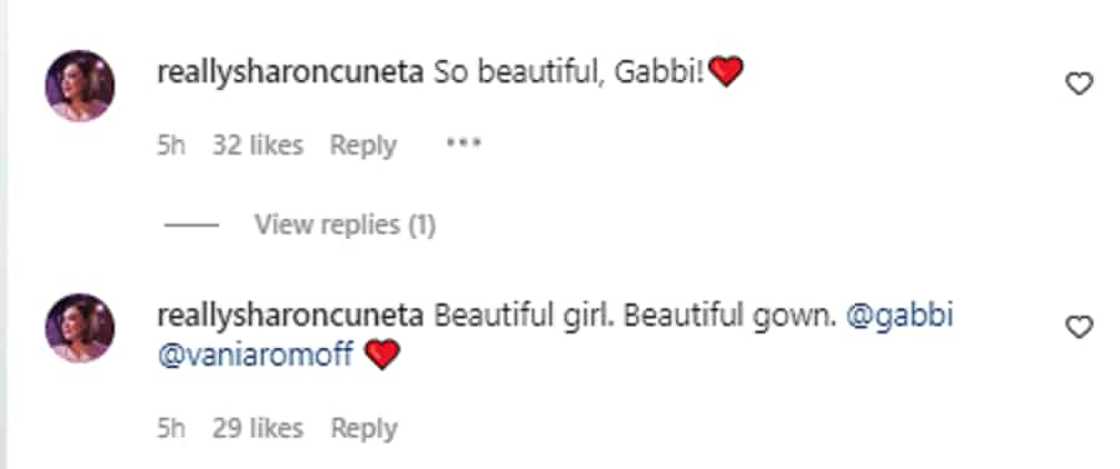Reply to the "So beautiful, Gabbi!" comment
Viewport: 1120px width, 469px height.
click(x=363, y=145)
